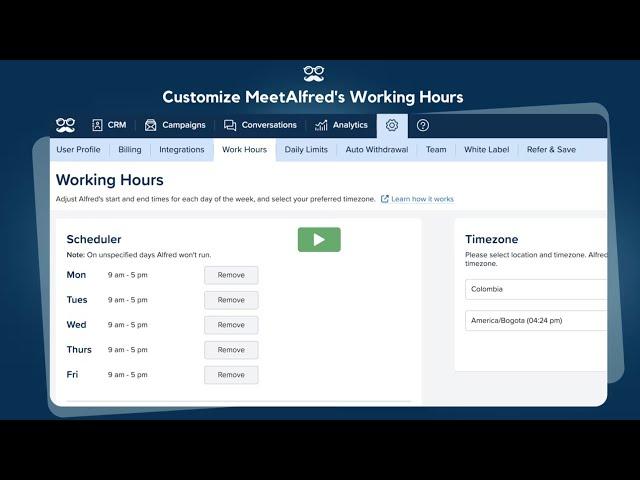The height and width of the screenshot is (480, 640).
Task: Switch to the Daily Limits tab
Action: [x=306, y=149]
